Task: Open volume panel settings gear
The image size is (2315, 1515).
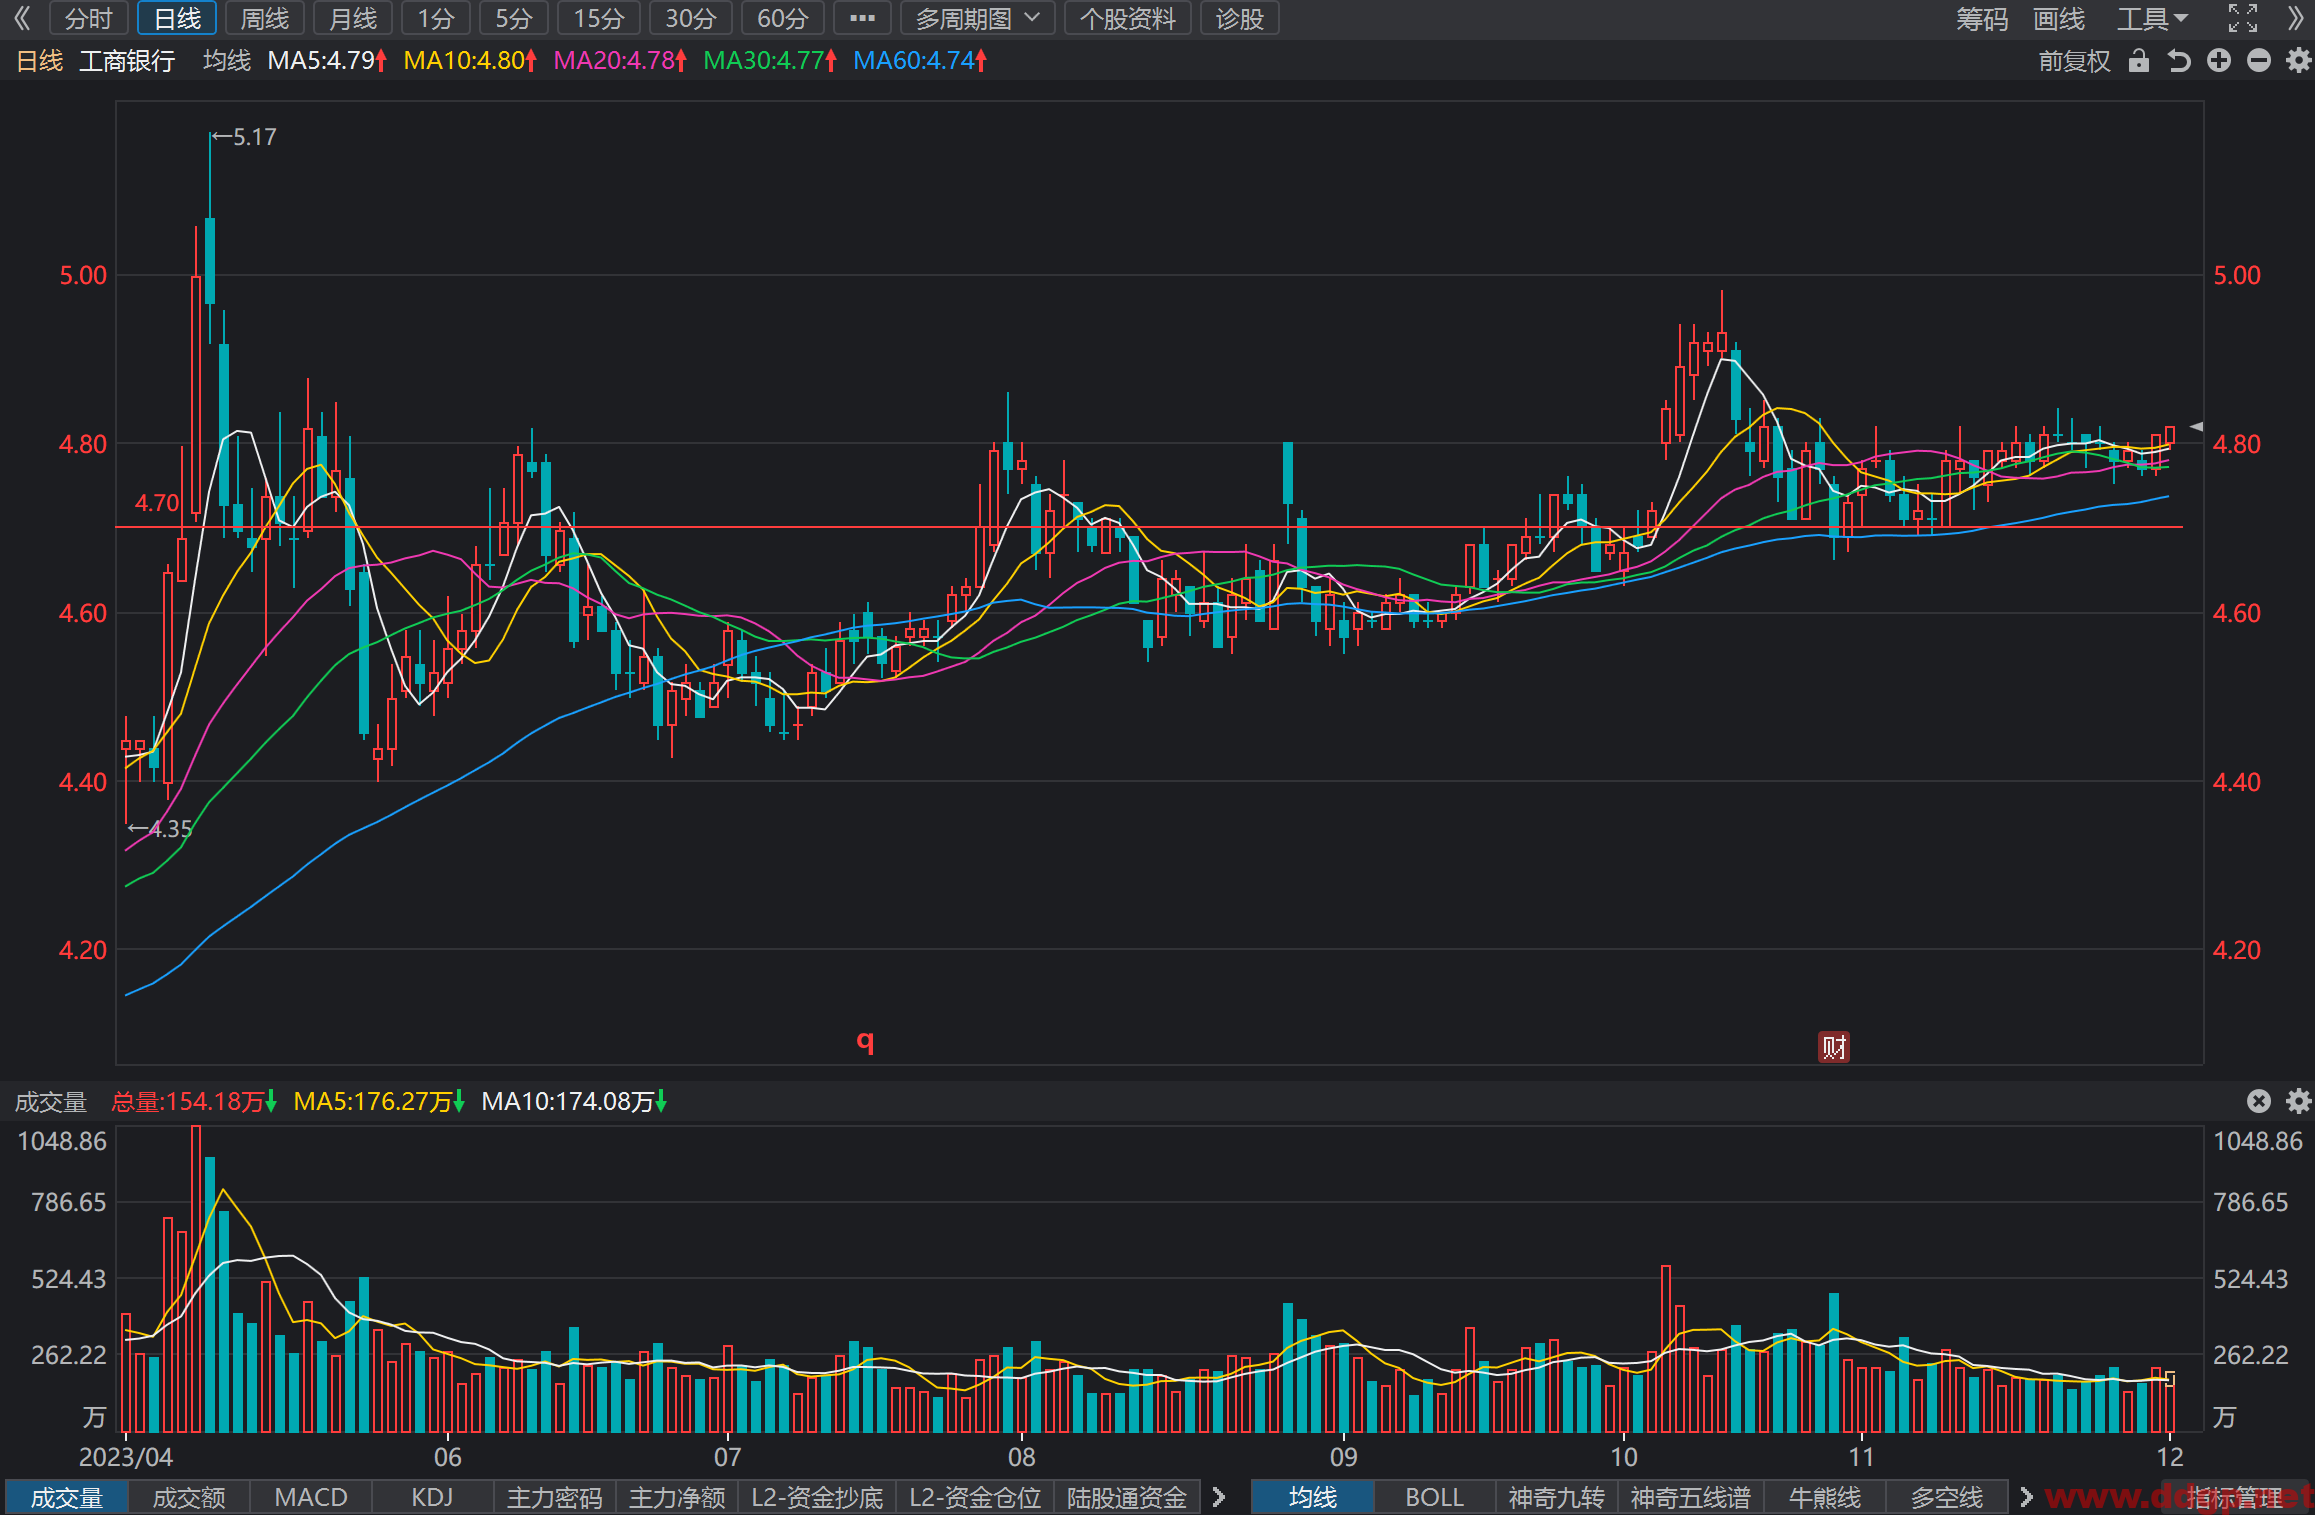Action: 2298,1101
